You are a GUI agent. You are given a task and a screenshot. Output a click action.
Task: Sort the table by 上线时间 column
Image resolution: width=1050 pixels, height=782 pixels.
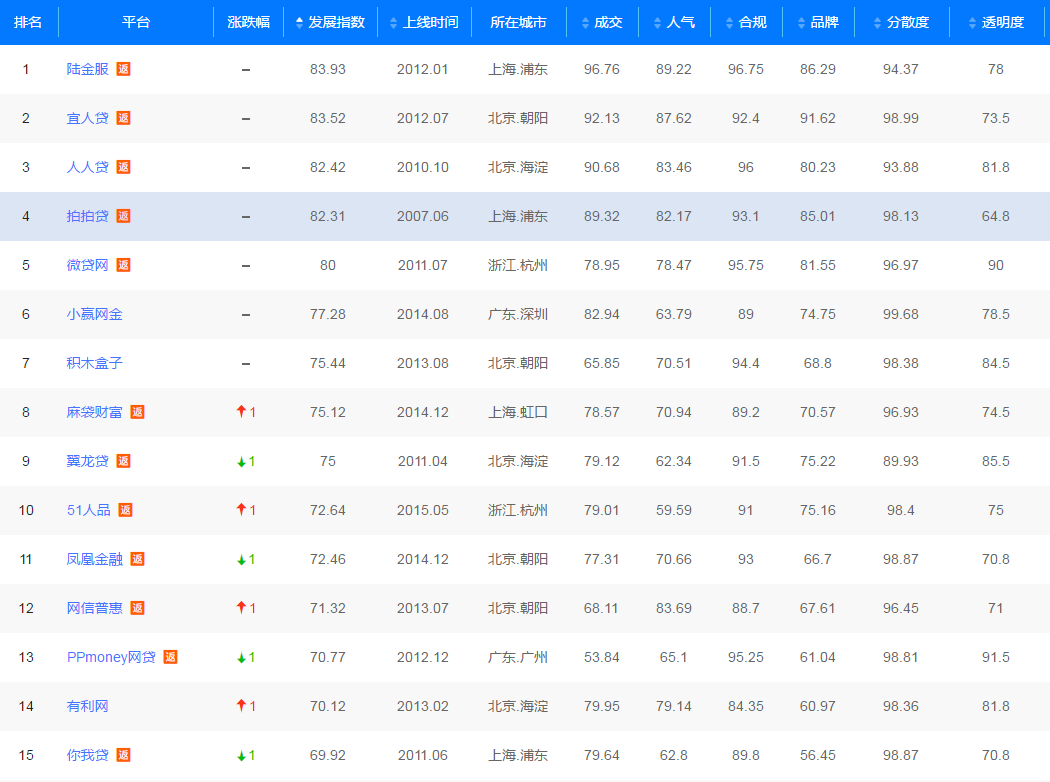pyautogui.click(x=424, y=22)
